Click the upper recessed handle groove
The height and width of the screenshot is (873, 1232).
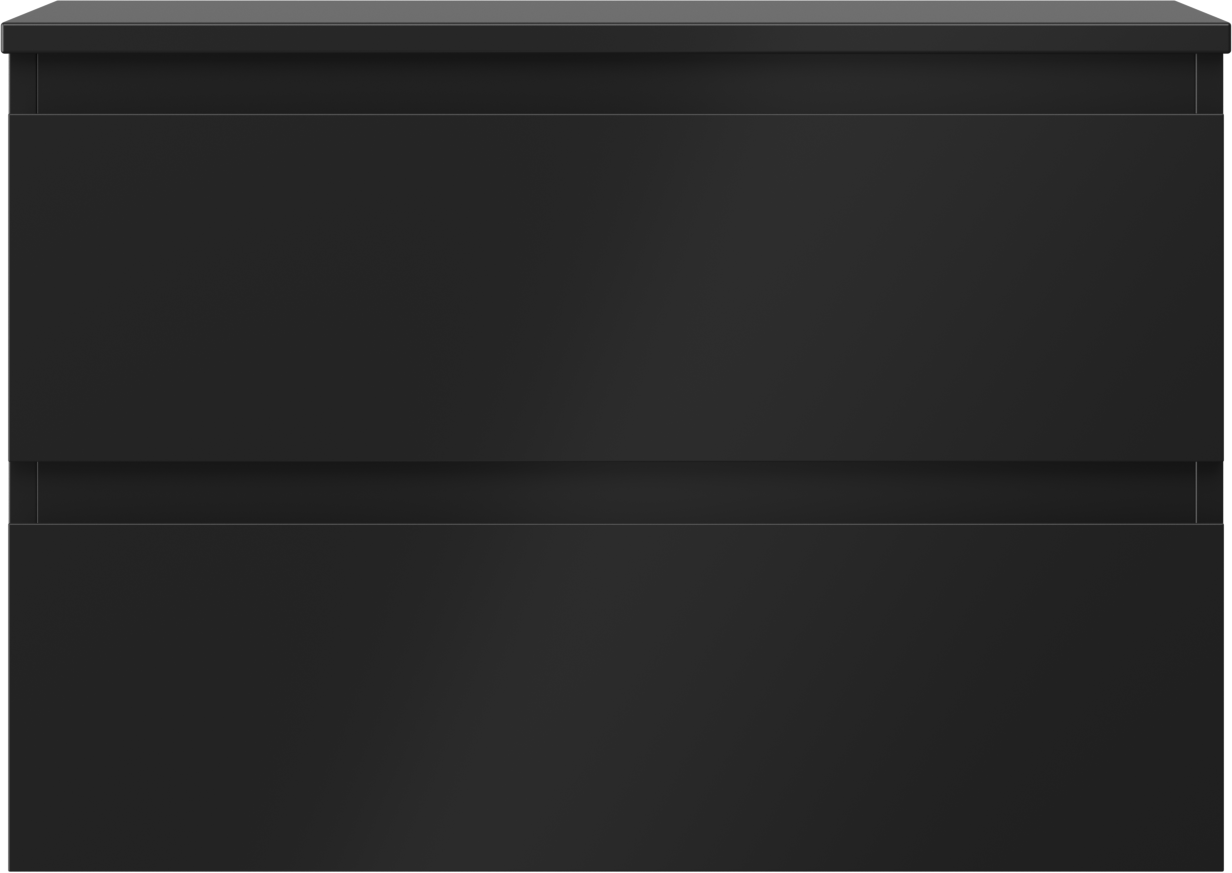pos(616,84)
